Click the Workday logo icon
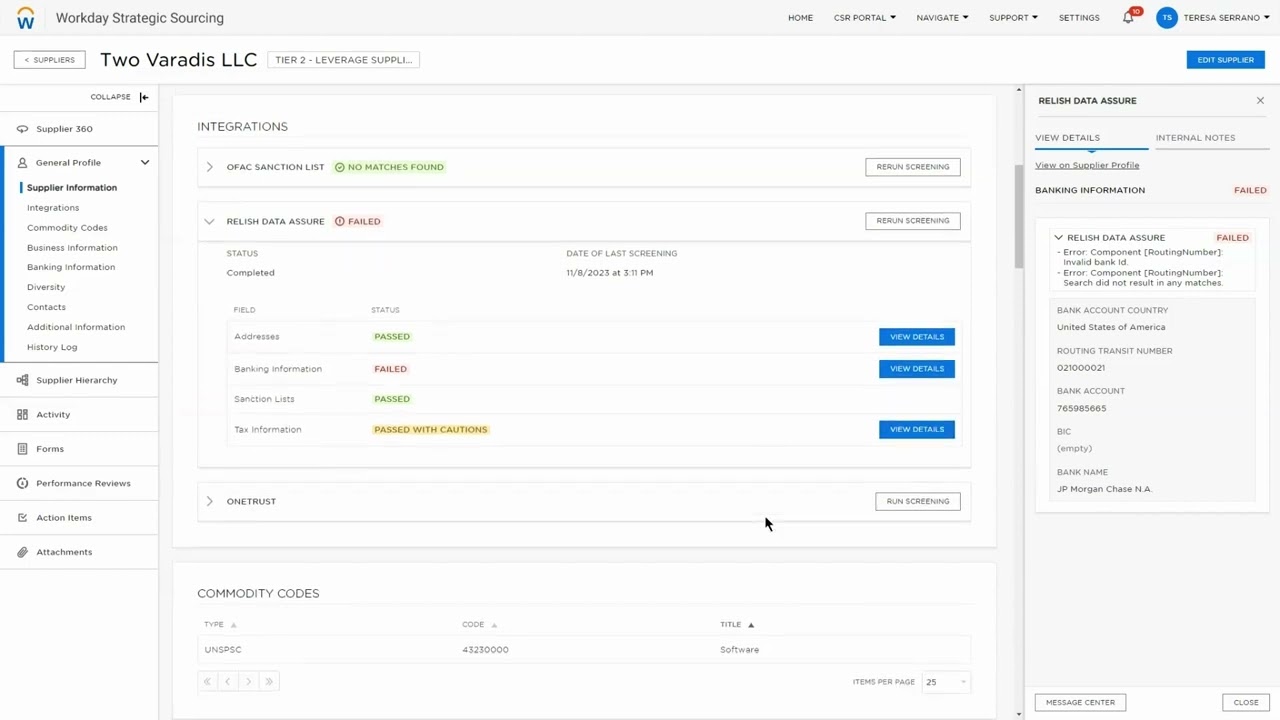The height and width of the screenshot is (720, 1280). [x=26, y=17]
